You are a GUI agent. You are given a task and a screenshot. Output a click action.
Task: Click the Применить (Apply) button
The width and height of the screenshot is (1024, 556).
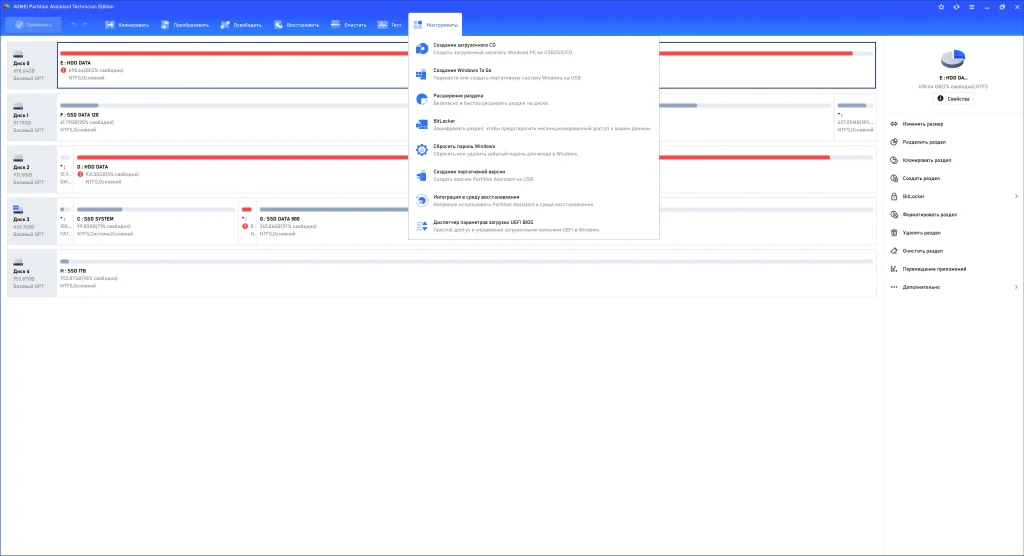[33, 25]
